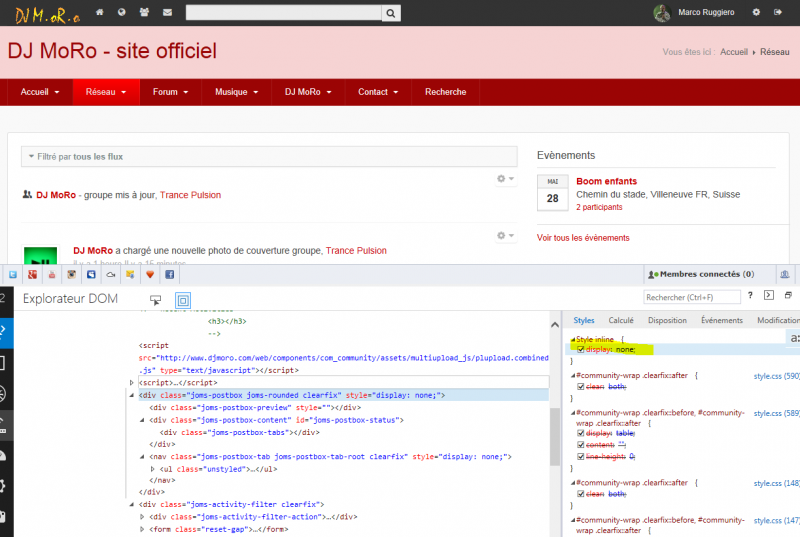Toggle the content property checkbox
Image resolution: width=800 pixels, height=537 pixels.
(x=580, y=445)
